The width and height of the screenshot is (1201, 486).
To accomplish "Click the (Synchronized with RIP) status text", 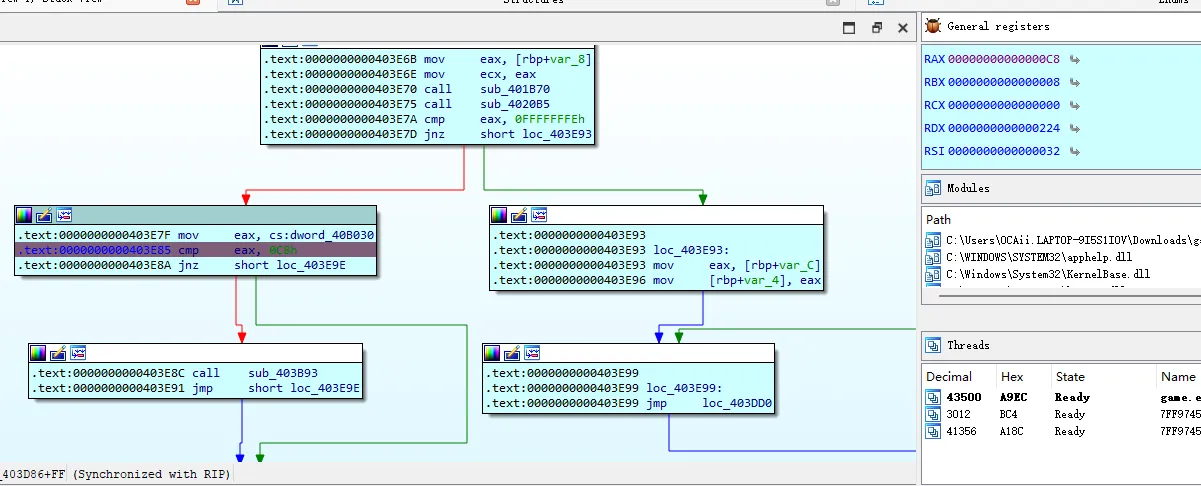I will coord(151,474).
